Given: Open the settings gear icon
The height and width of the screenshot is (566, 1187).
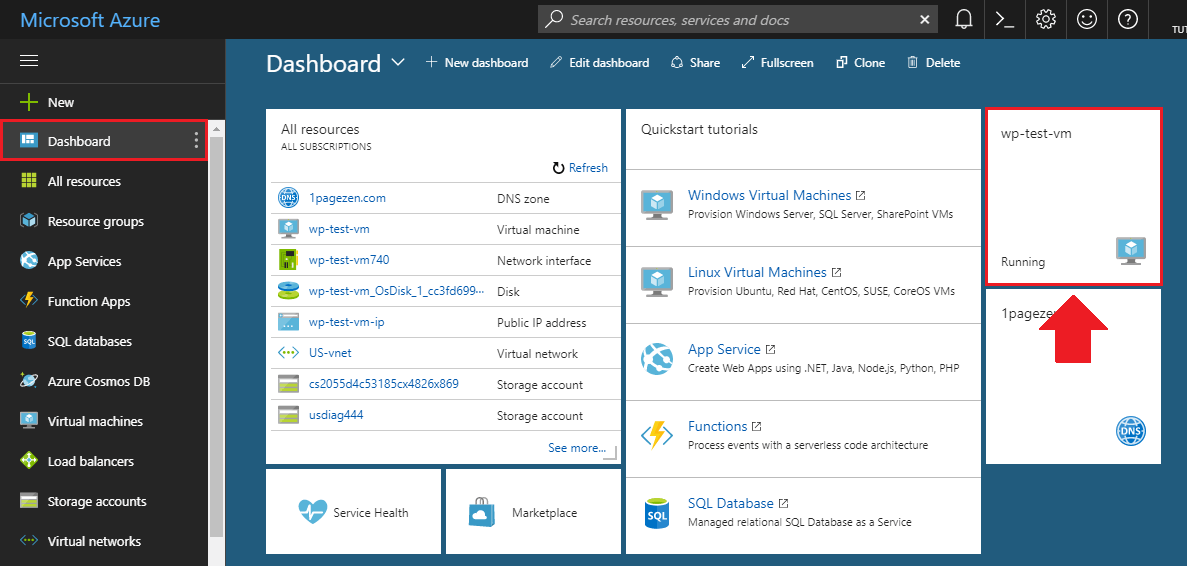Looking at the screenshot, I should [x=1045, y=20].
